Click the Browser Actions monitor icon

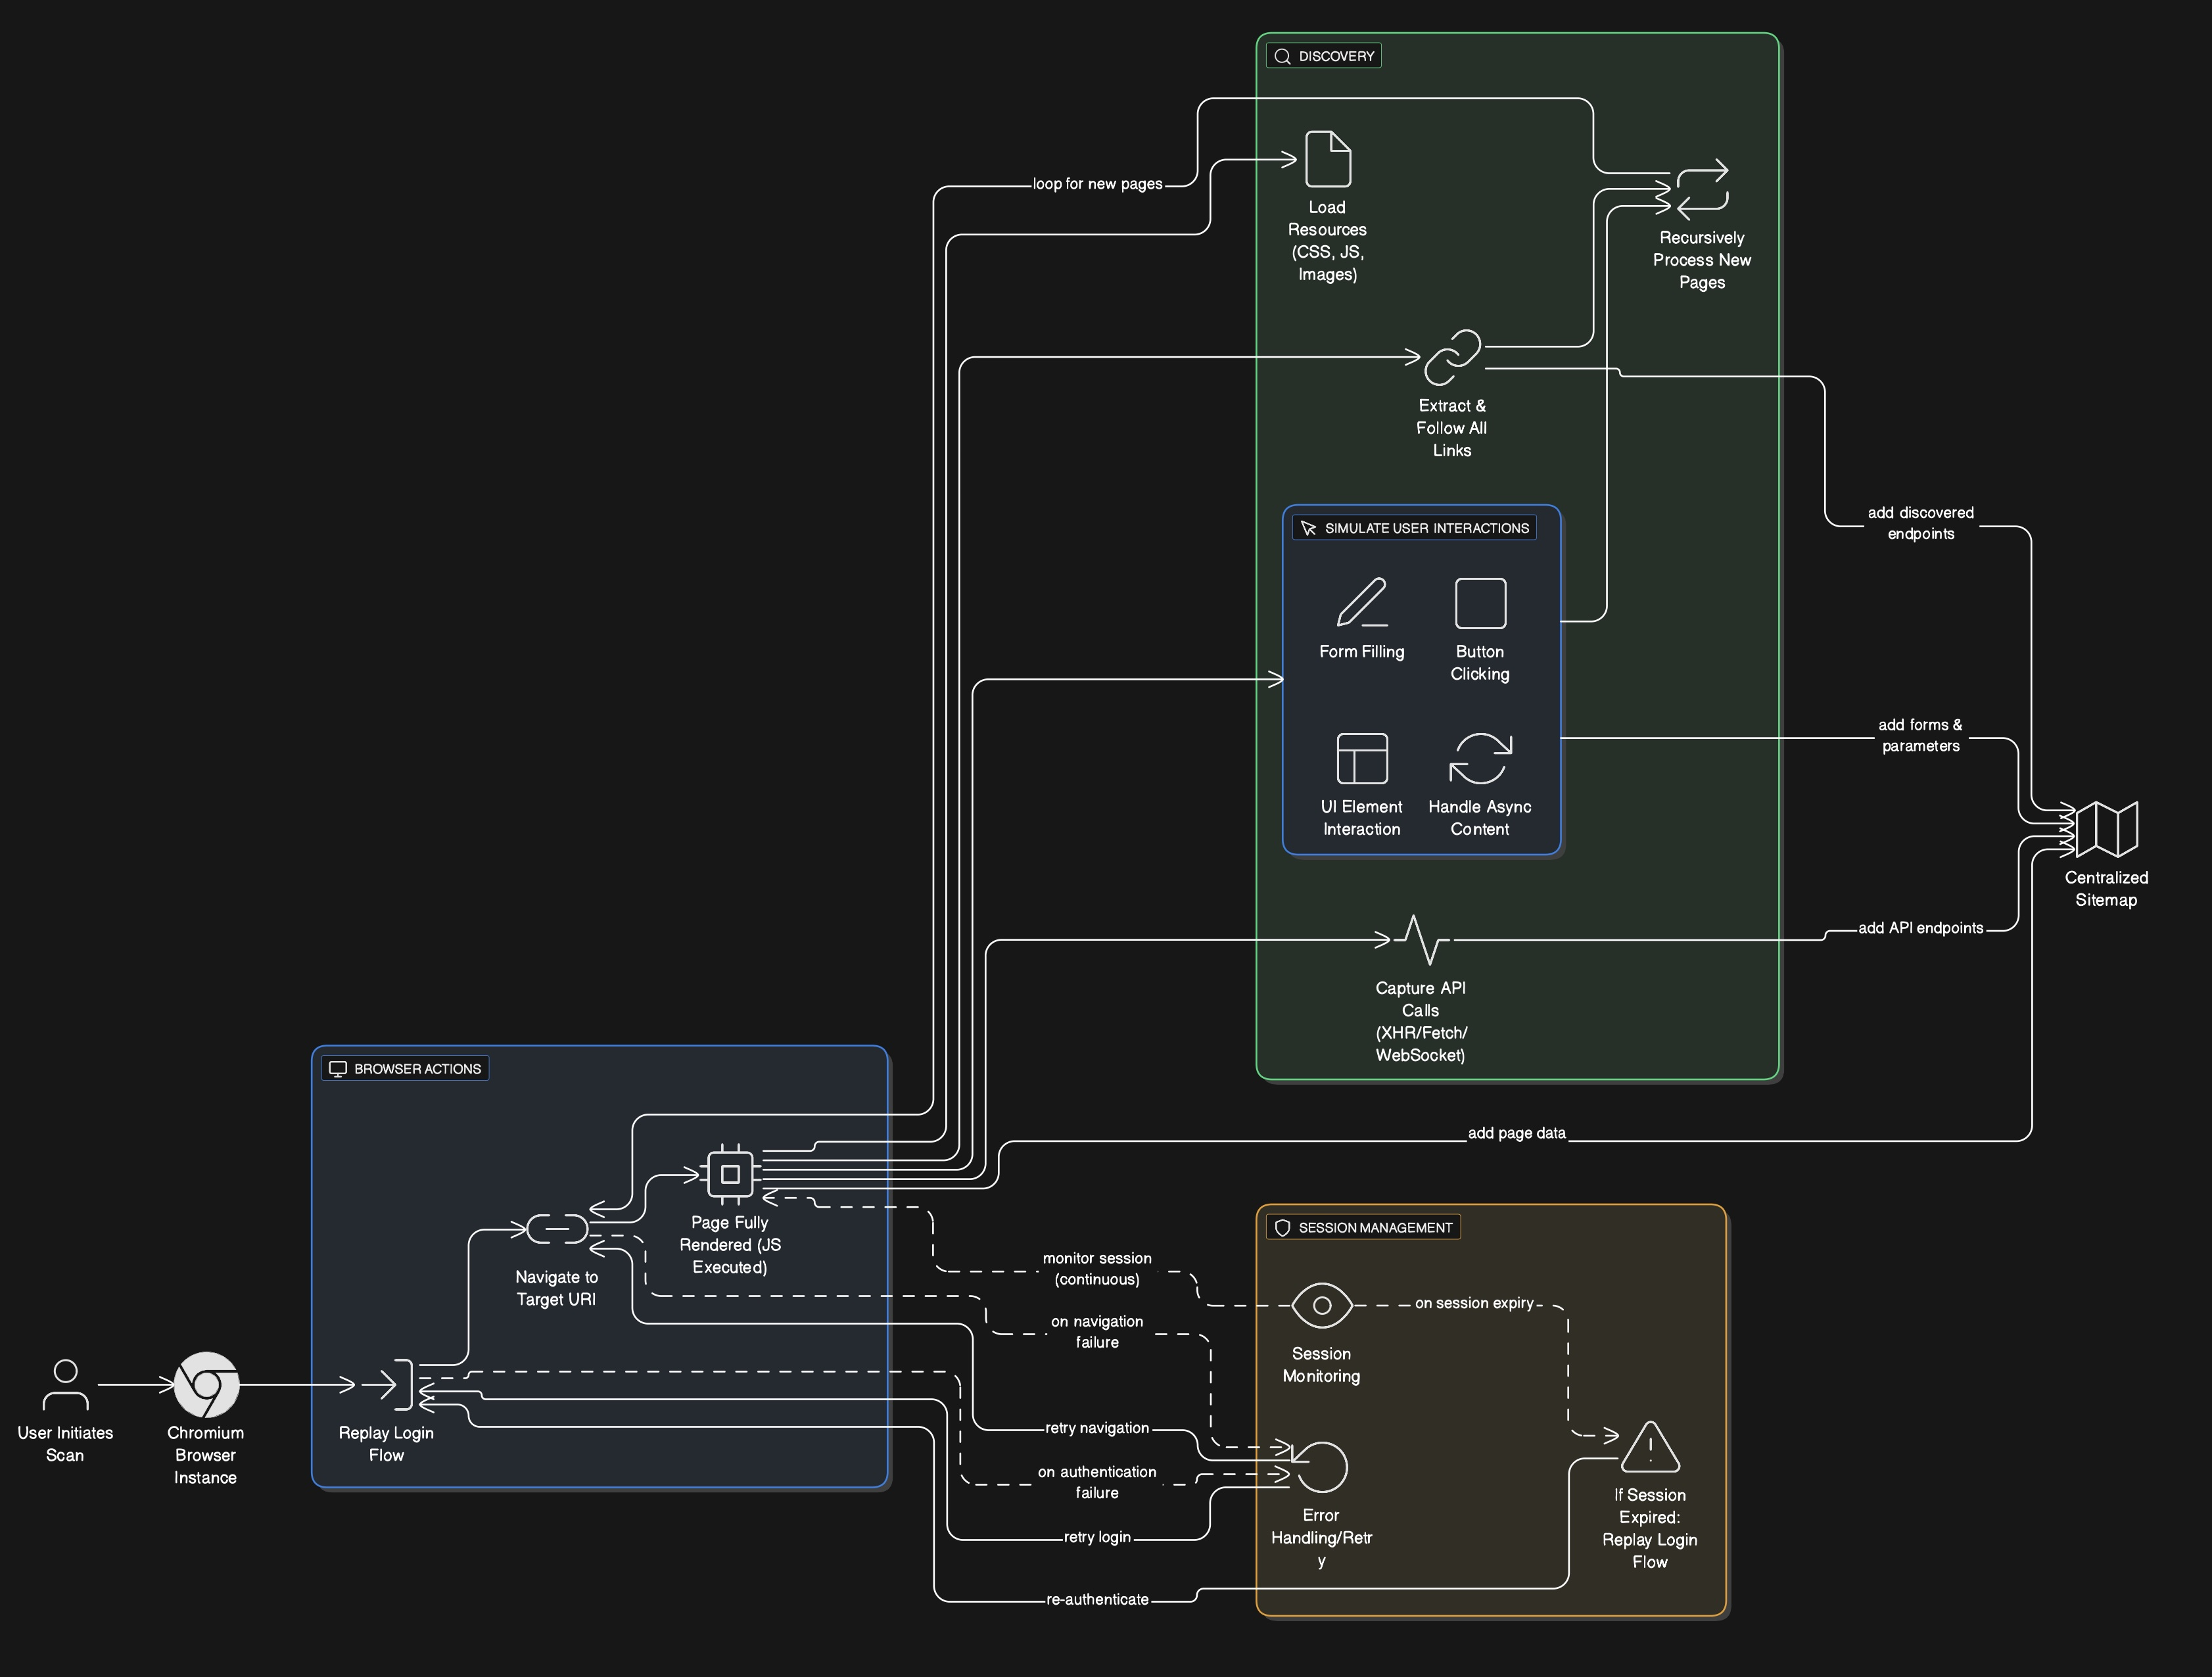point(338,1069)
